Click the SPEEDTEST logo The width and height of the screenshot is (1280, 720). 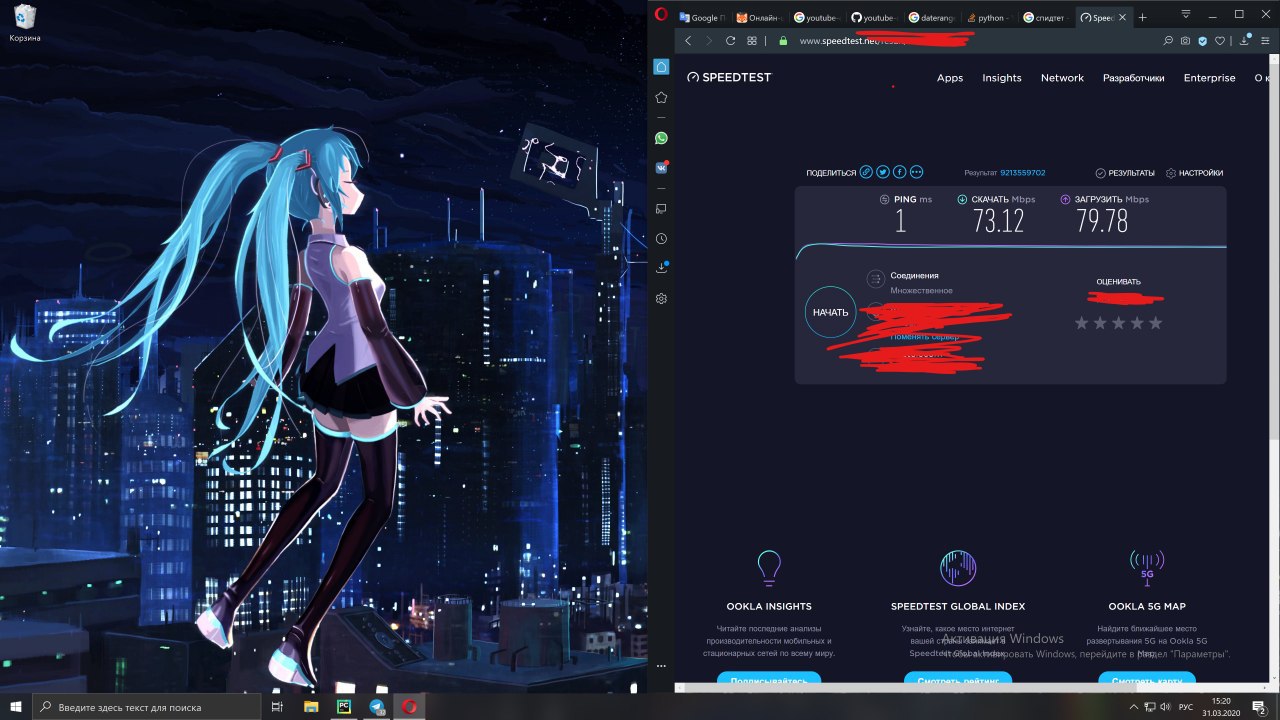click(x=729, y=77)
